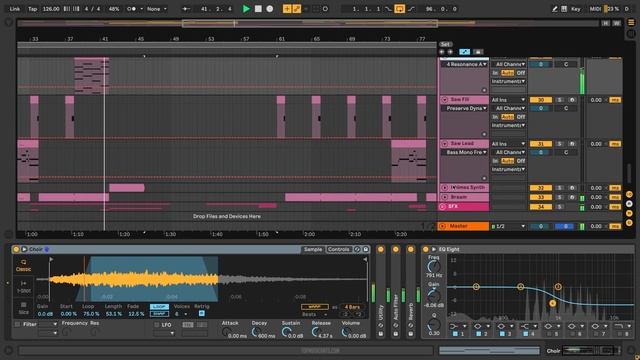
Task: Save Choir preset with disk icon
Action: 366,249
